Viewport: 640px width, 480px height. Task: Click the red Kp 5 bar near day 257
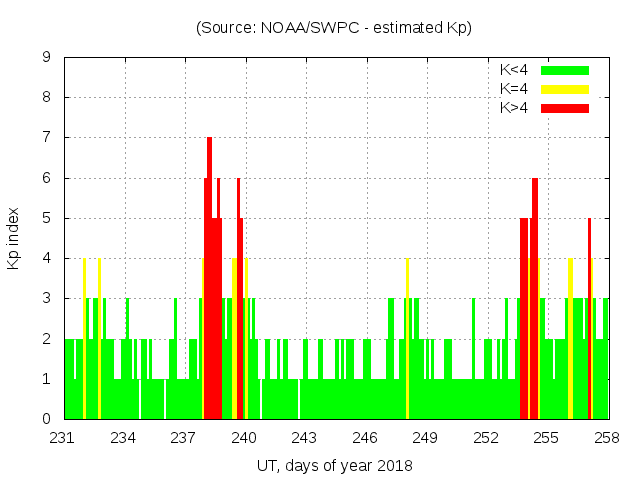pos(590,320)
